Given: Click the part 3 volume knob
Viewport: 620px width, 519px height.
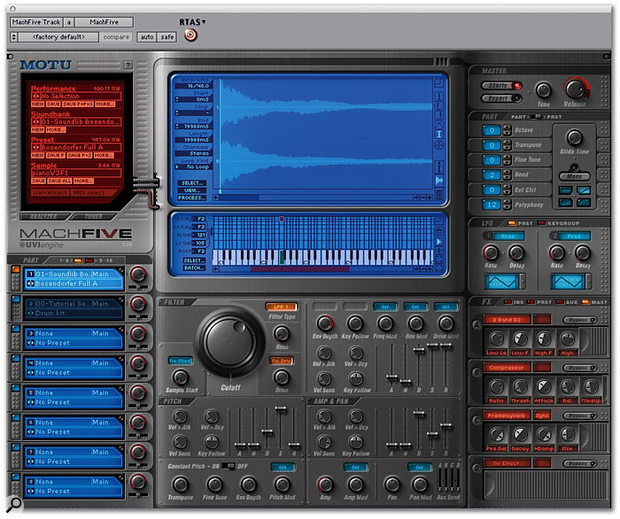Looking at the screenshot, I should (138, 334).
